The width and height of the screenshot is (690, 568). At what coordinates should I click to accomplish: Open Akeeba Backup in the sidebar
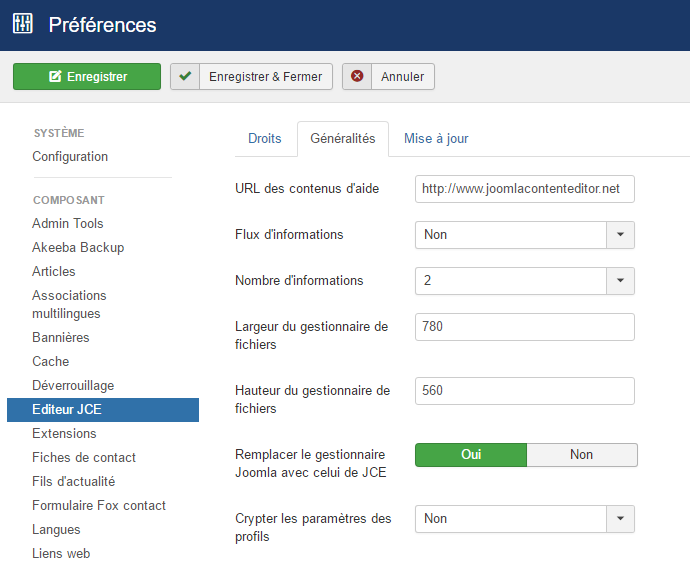[x=78, y=247]
